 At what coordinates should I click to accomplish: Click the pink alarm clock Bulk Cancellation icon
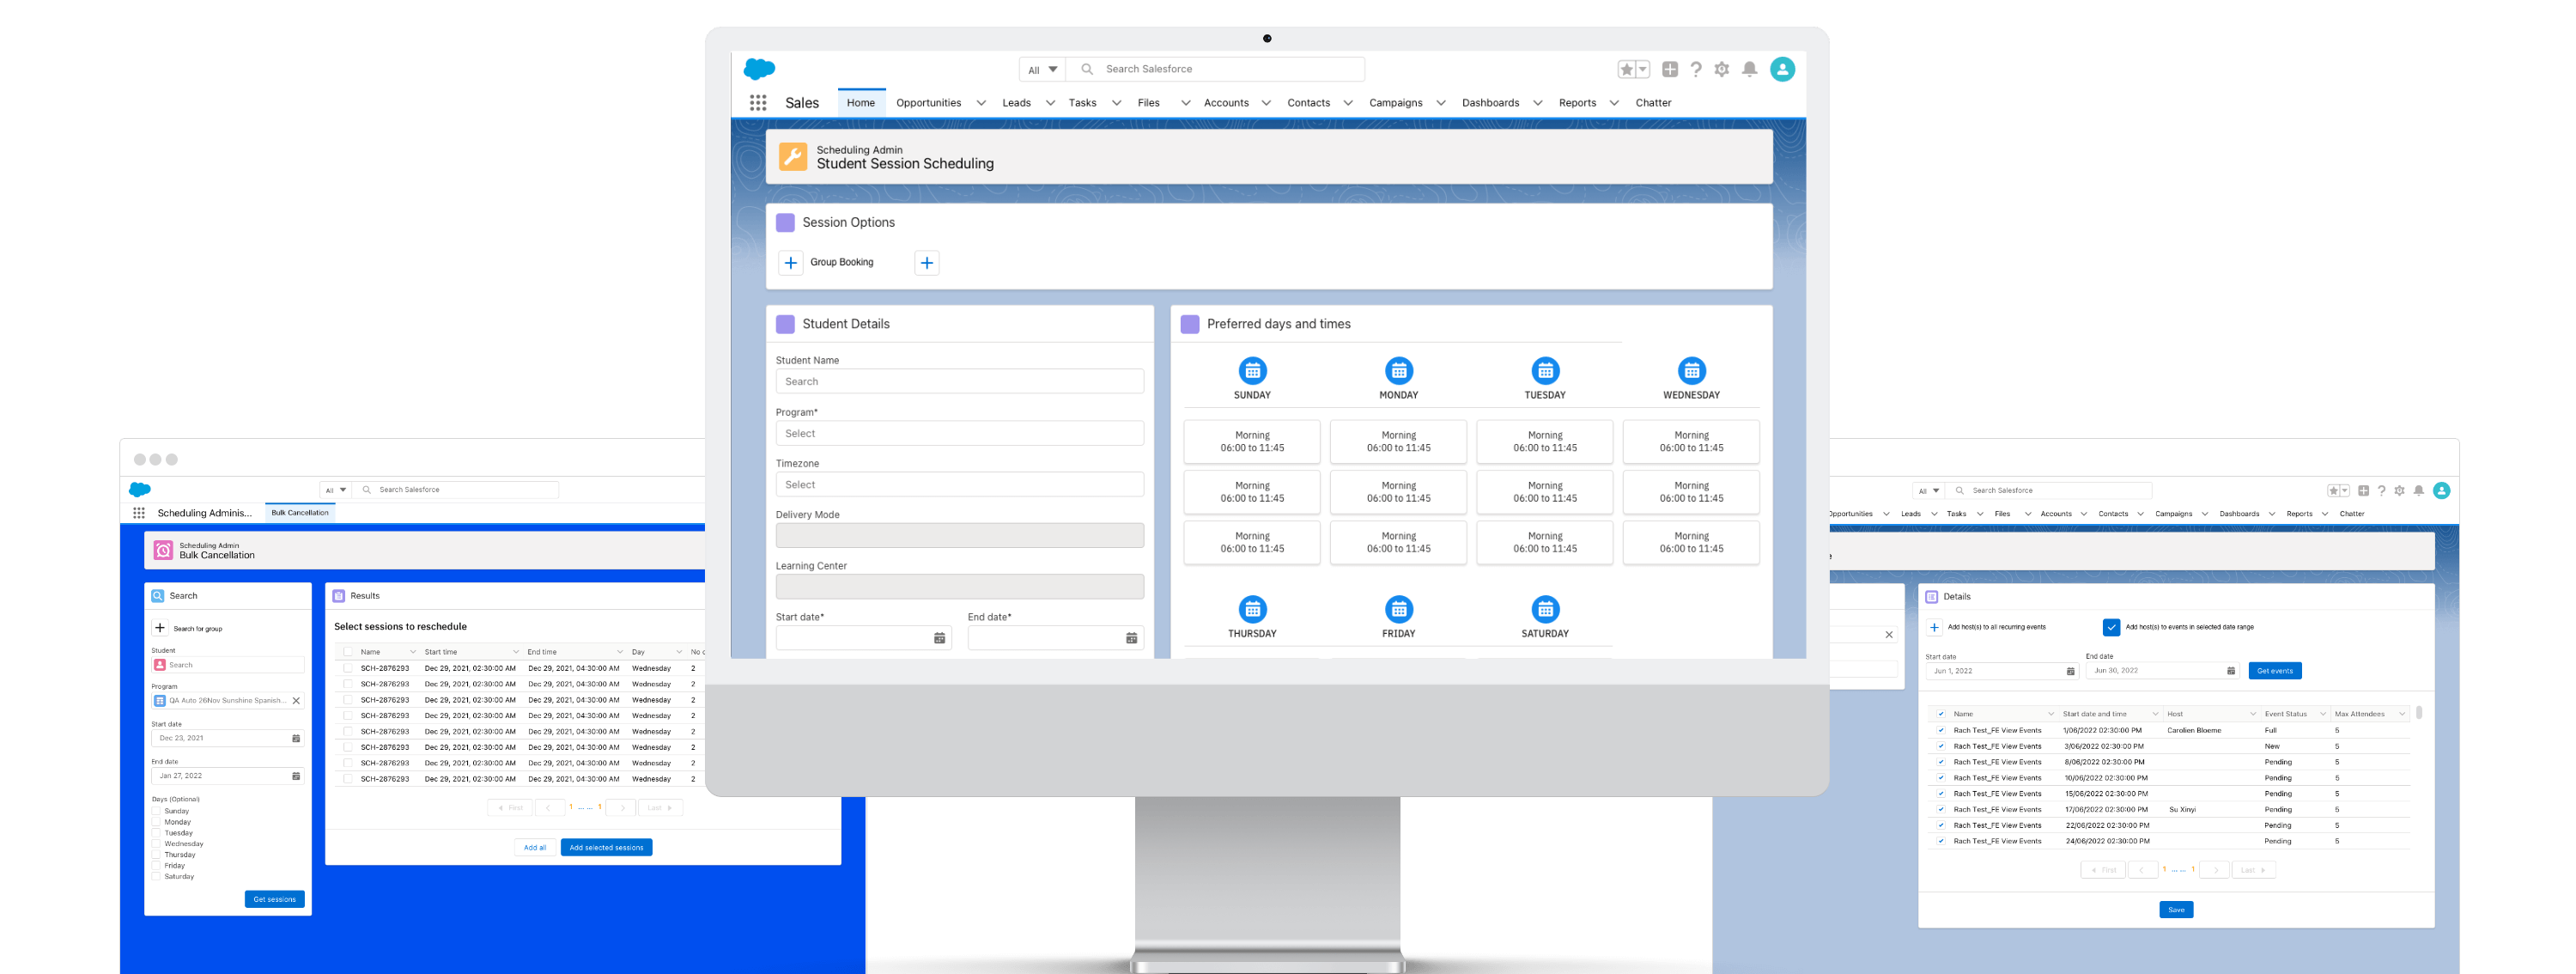163,551
